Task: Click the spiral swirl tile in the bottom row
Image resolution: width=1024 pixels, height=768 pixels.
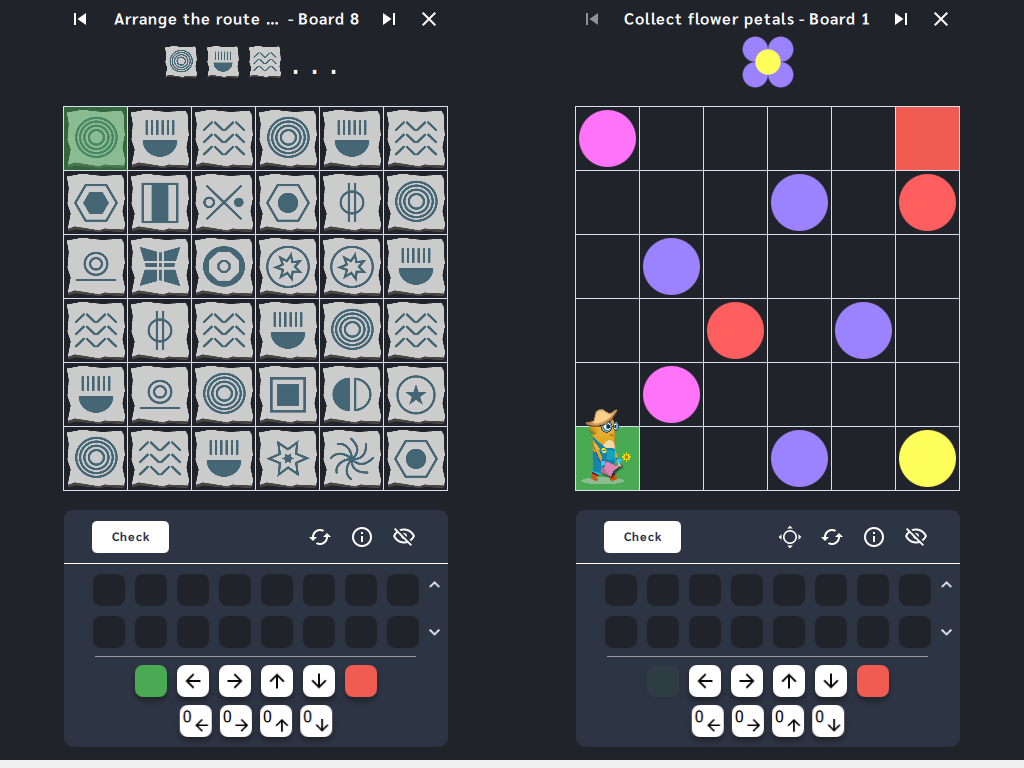Action: (351, 458)
